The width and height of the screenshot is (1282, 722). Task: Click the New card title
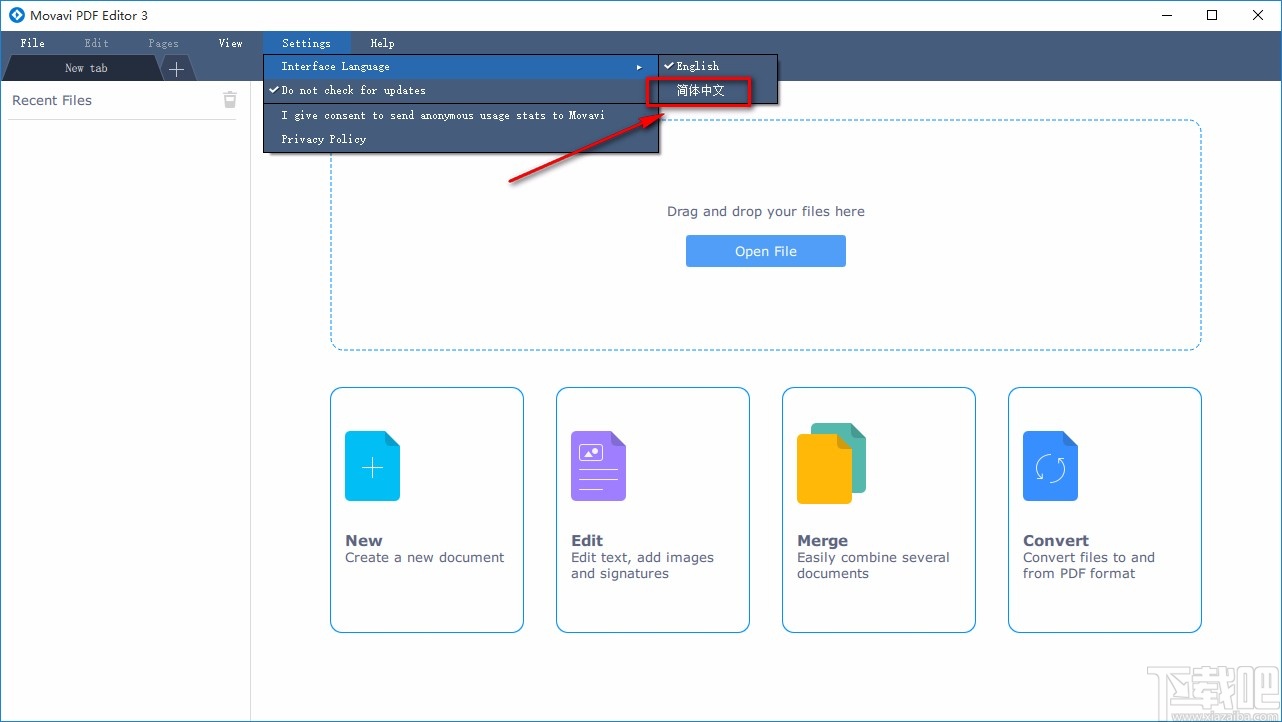[x=364, y=540]
